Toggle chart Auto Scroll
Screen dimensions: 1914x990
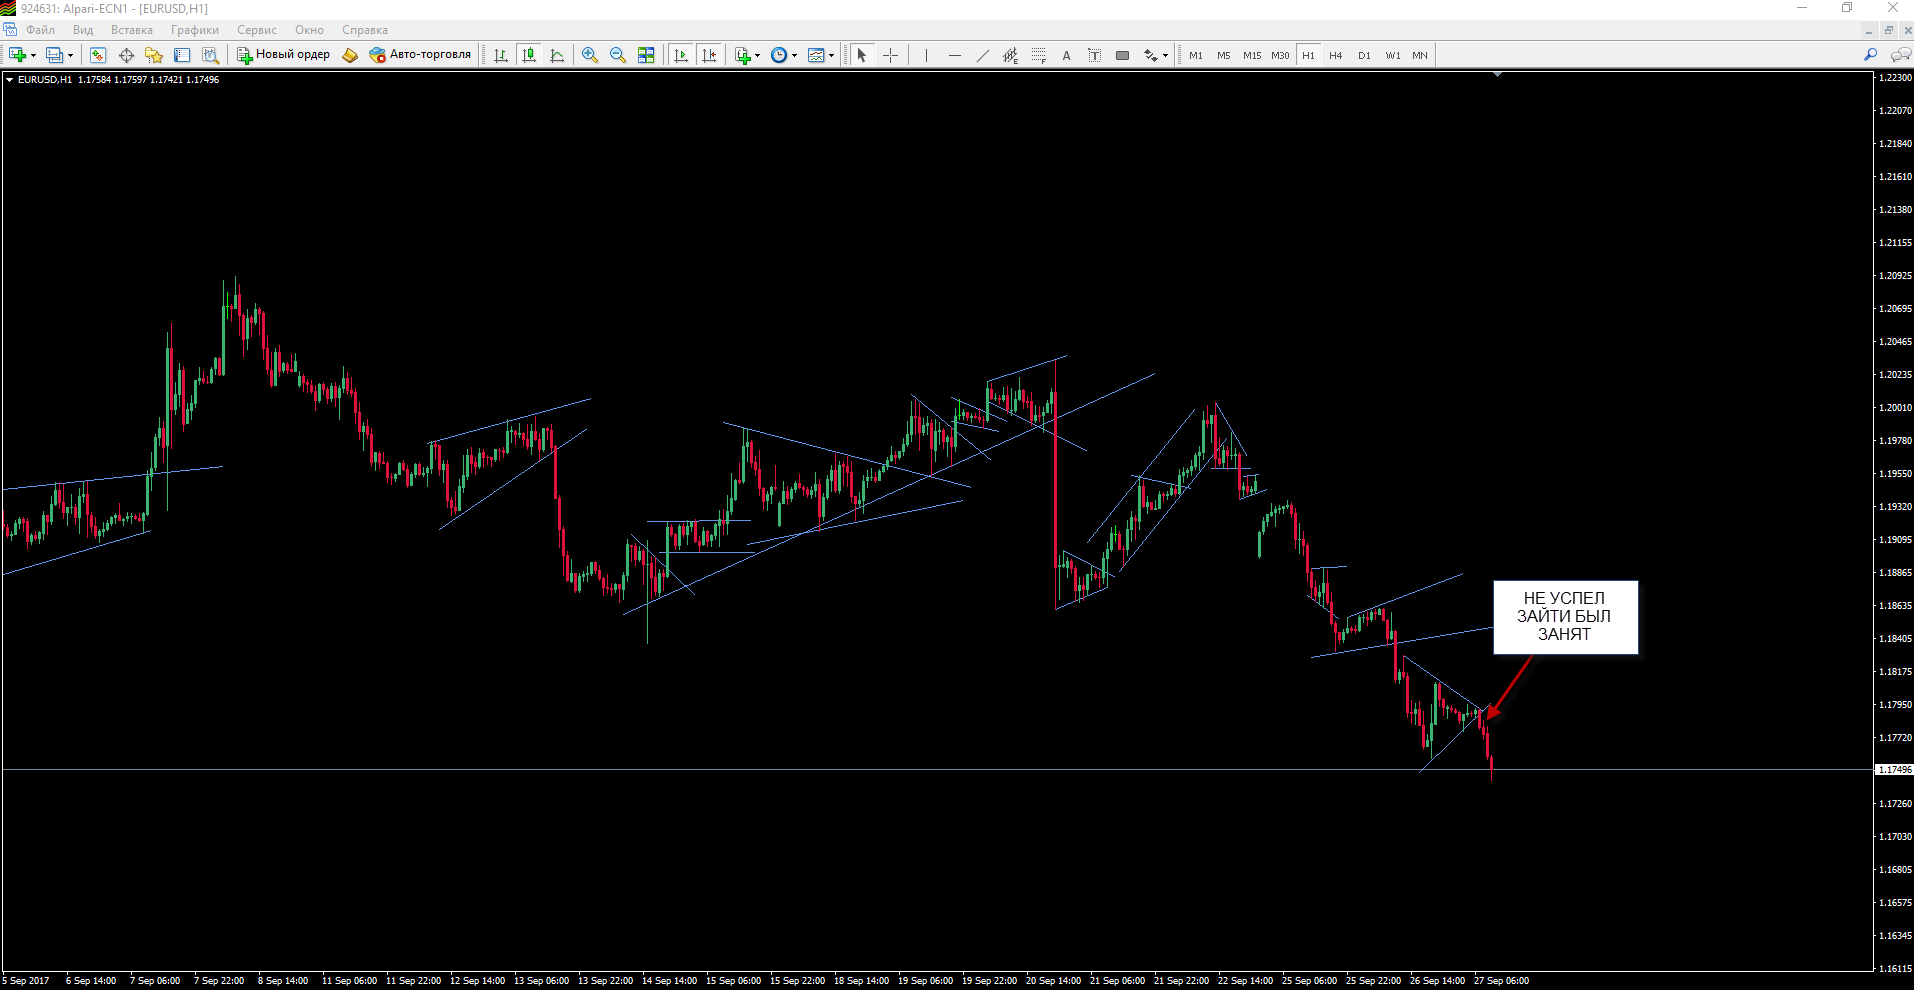[x=681, y=55]
